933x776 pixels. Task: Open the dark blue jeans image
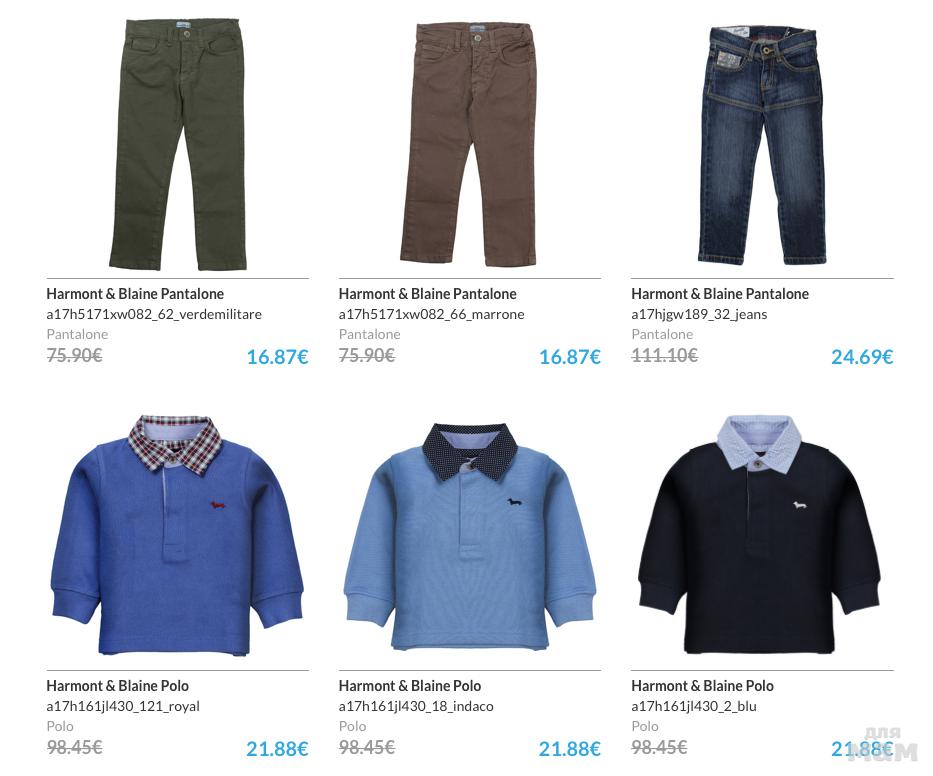pos(762,145)
